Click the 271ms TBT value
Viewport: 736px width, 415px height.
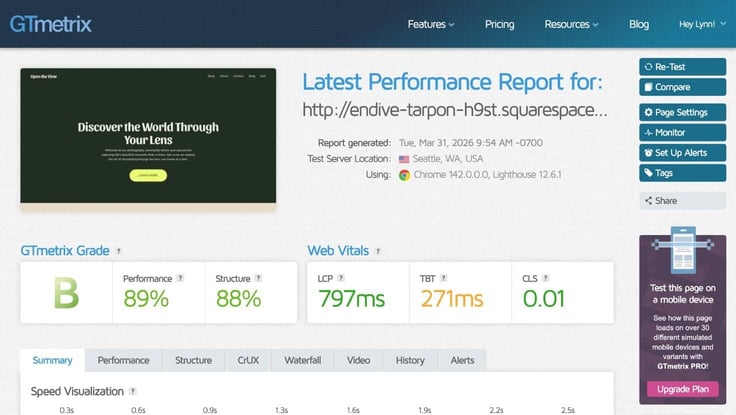click(x=452, y=299)
